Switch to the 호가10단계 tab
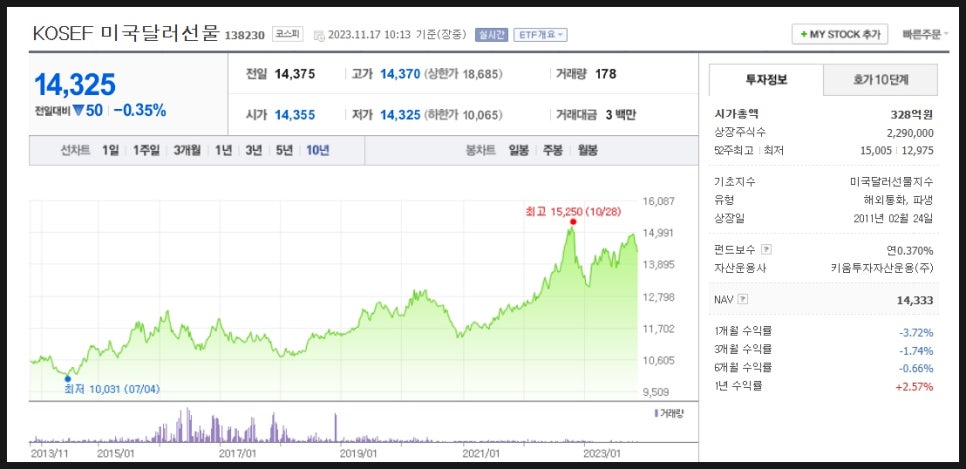 [x=880, y=80]
